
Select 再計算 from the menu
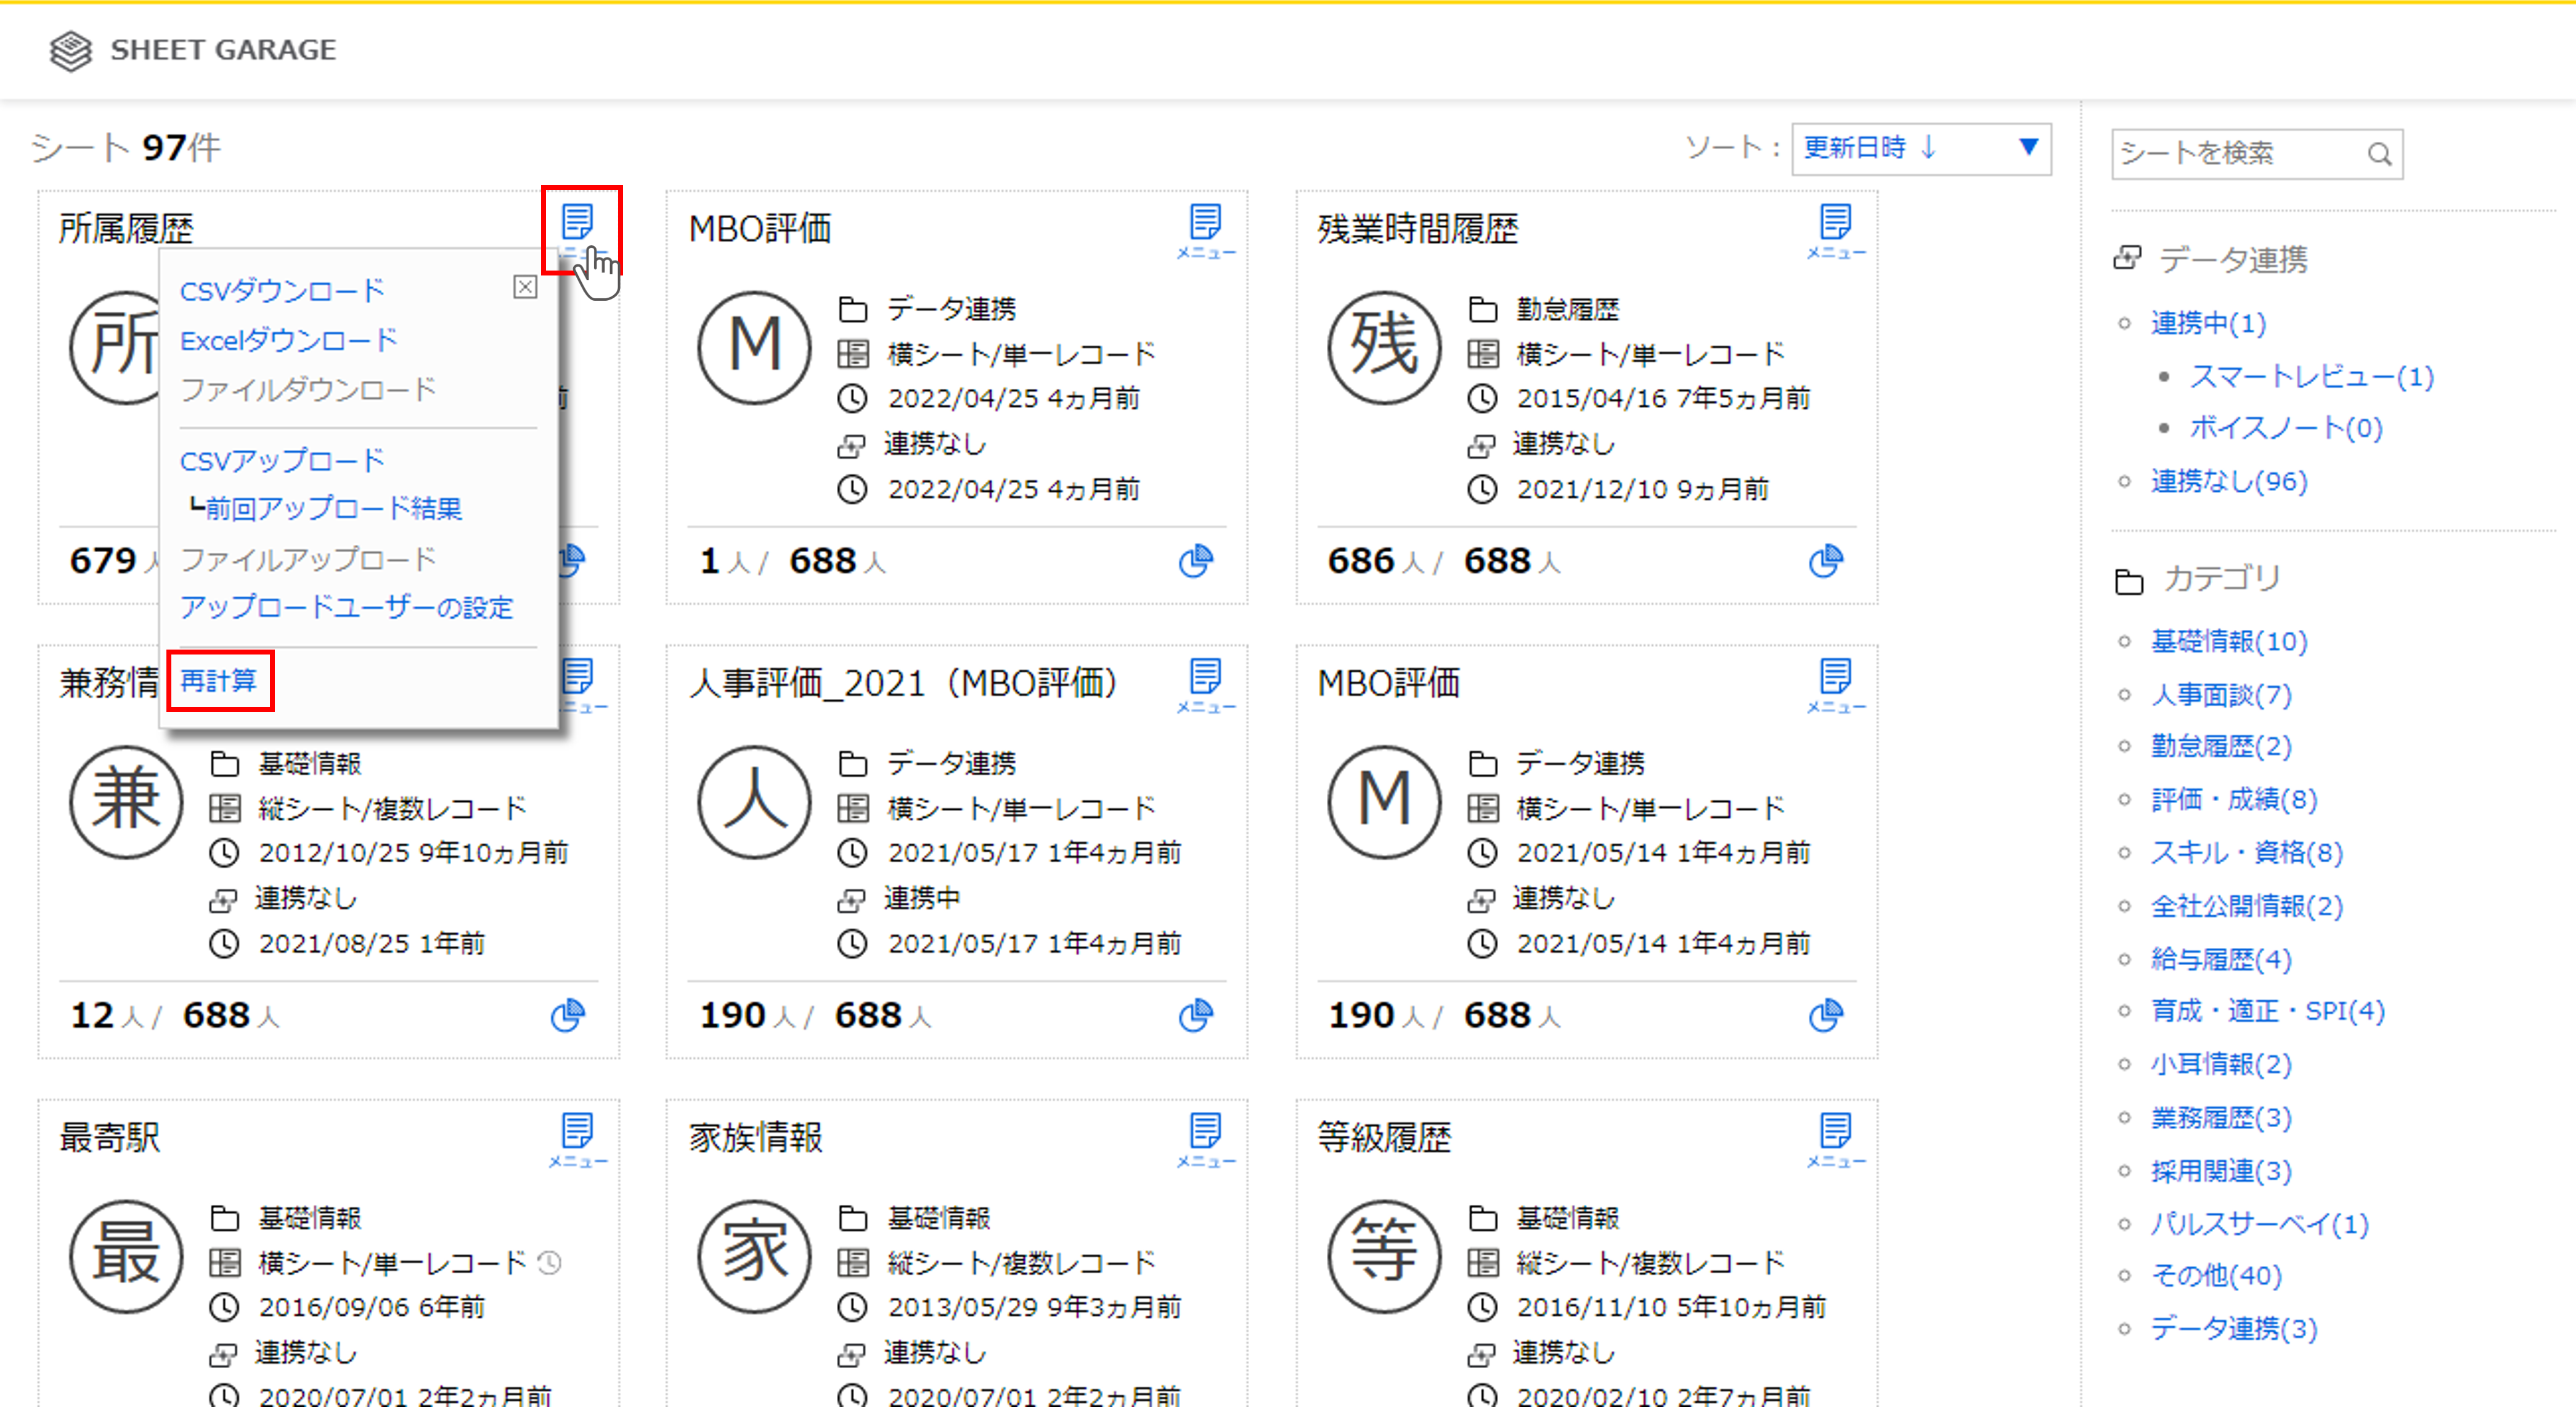click(219, 681)
